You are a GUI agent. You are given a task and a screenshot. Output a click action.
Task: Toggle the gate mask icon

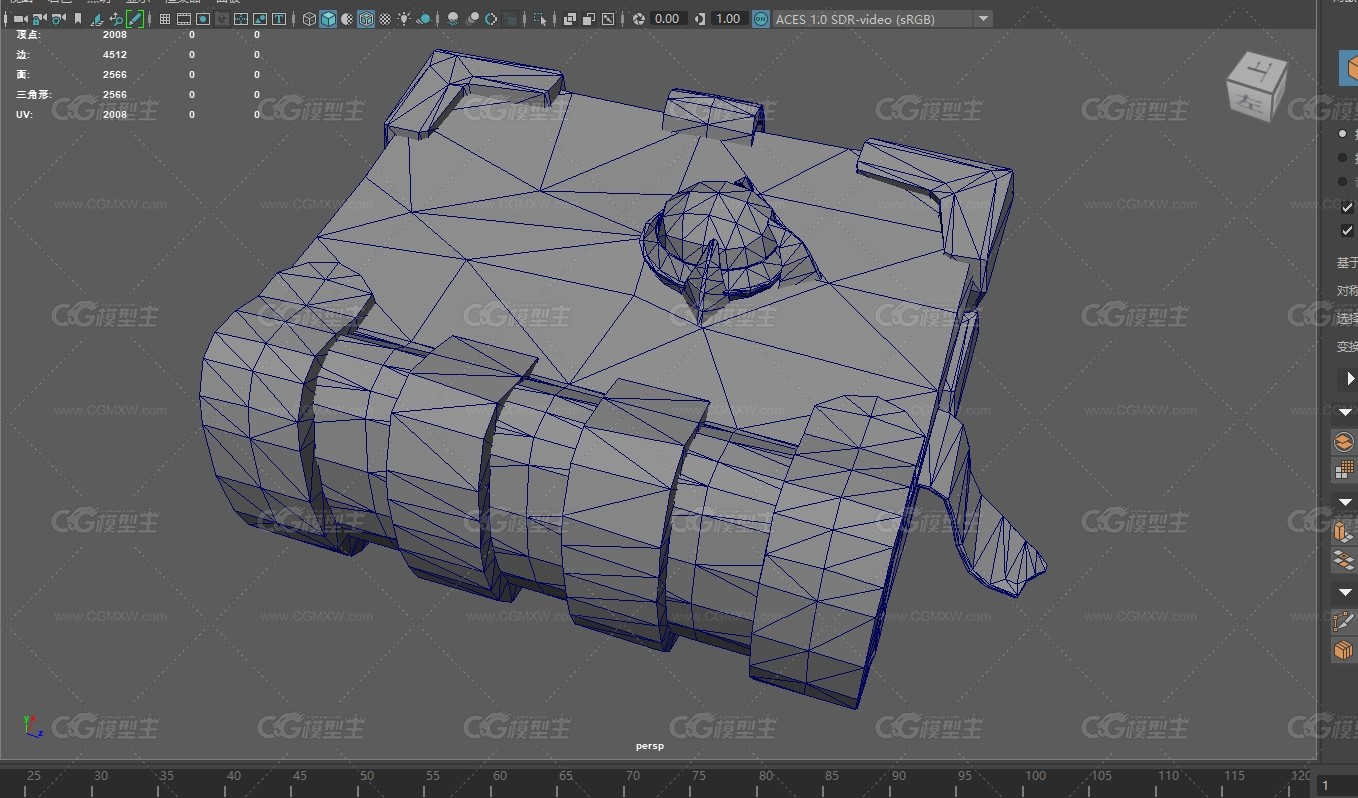pyautogui.click(x=222, y=19)
